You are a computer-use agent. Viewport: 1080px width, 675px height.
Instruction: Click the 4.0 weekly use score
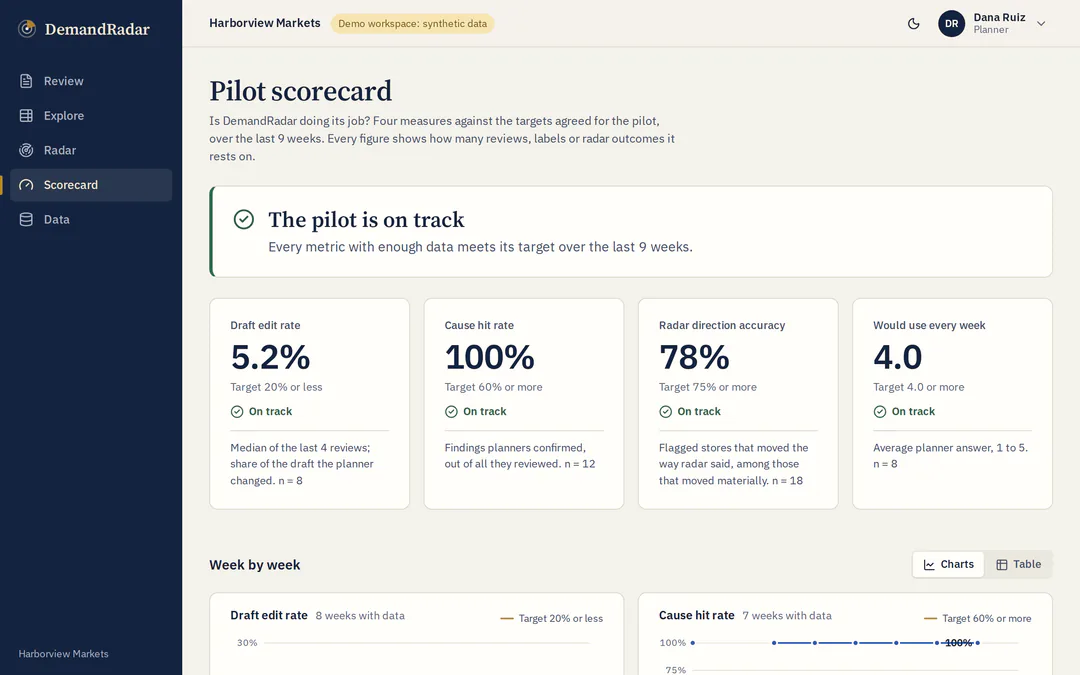(x=897, y=357)
